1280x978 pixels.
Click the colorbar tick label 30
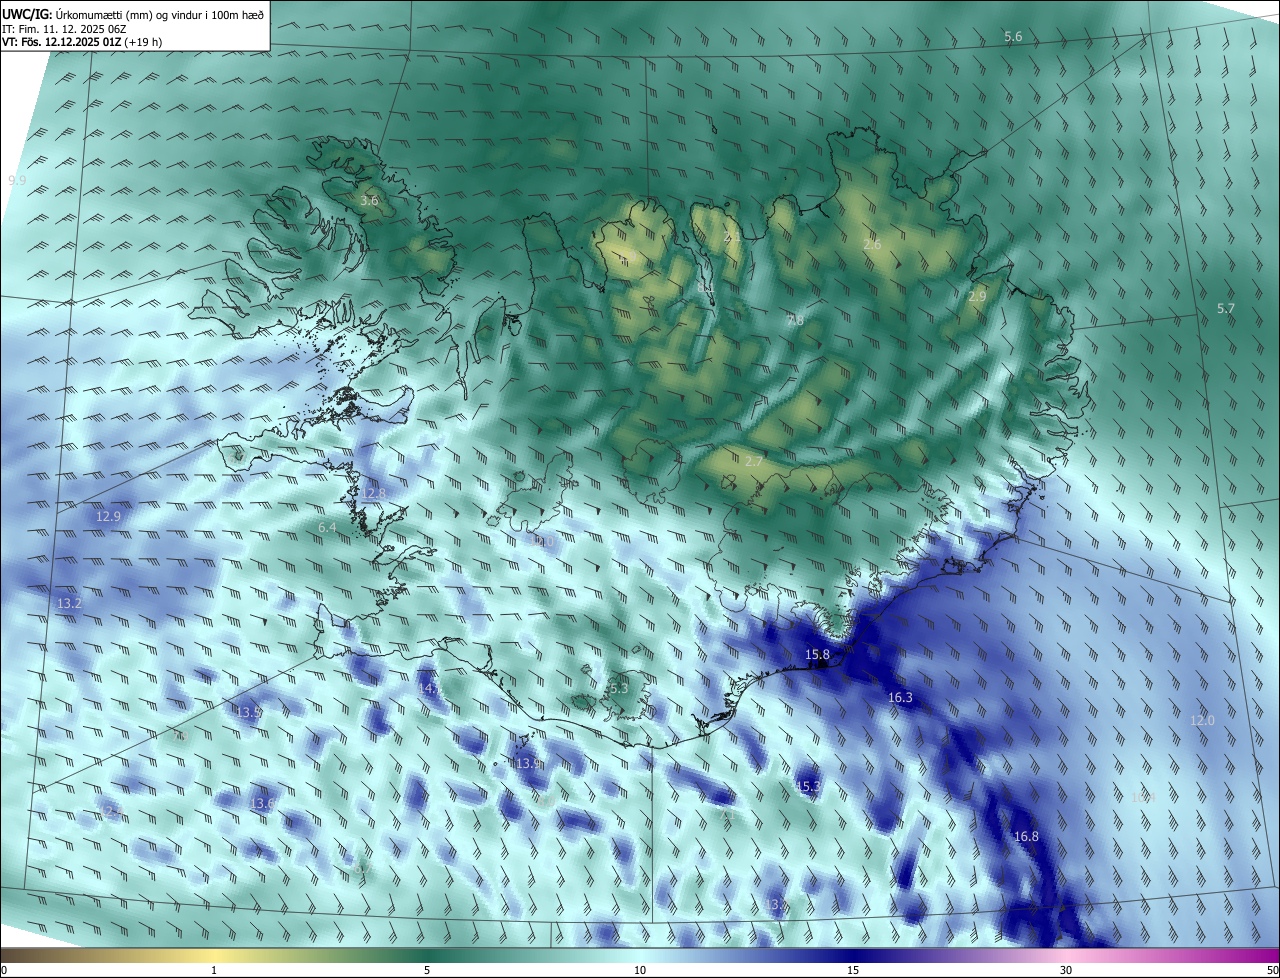(1066, 971)
